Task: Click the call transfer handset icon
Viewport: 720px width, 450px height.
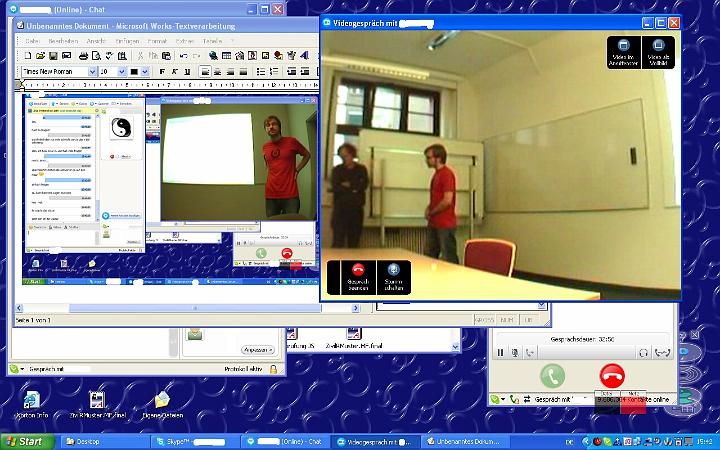Action: (530, 353)
